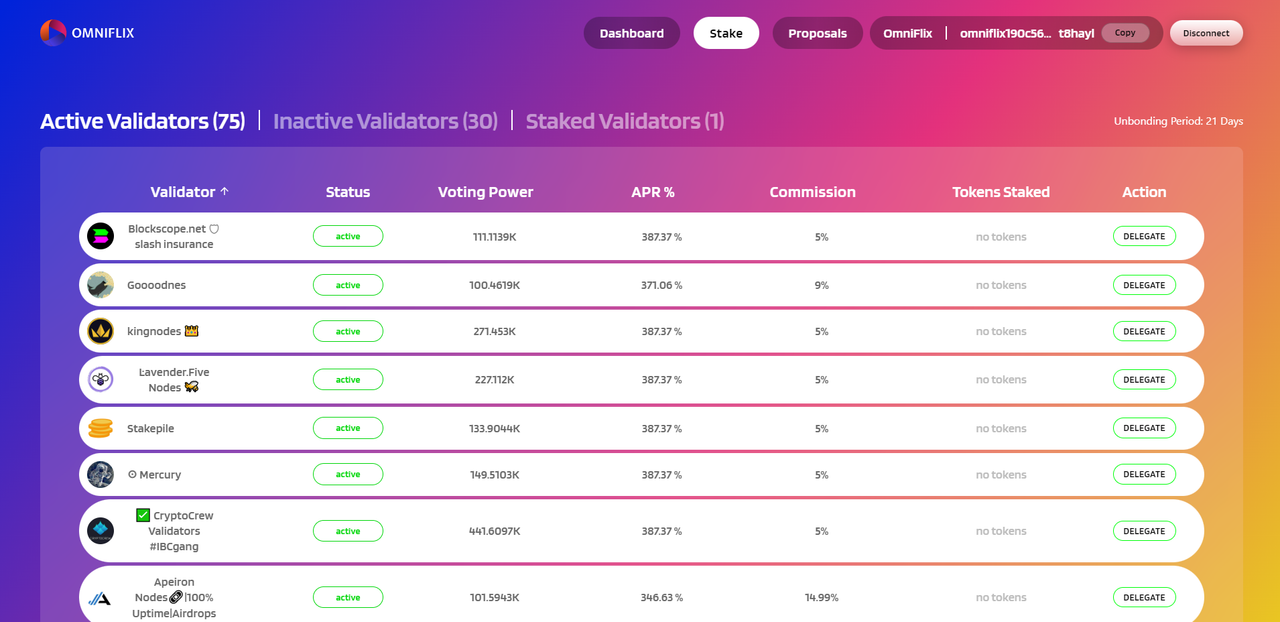The width and height of the screenshot is (1280, 622).
Task: Click the Lavender.Five Nodes bee avatar
Action: [x=100, y=380]
